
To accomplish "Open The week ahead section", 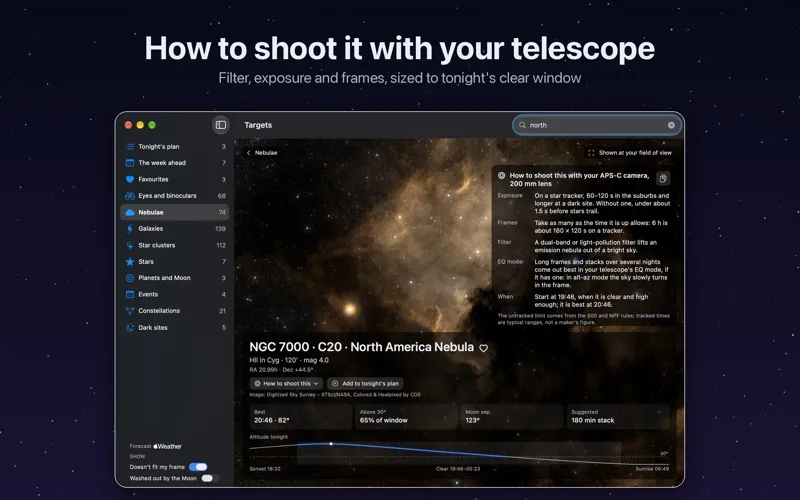I will [x=175, y=163].
